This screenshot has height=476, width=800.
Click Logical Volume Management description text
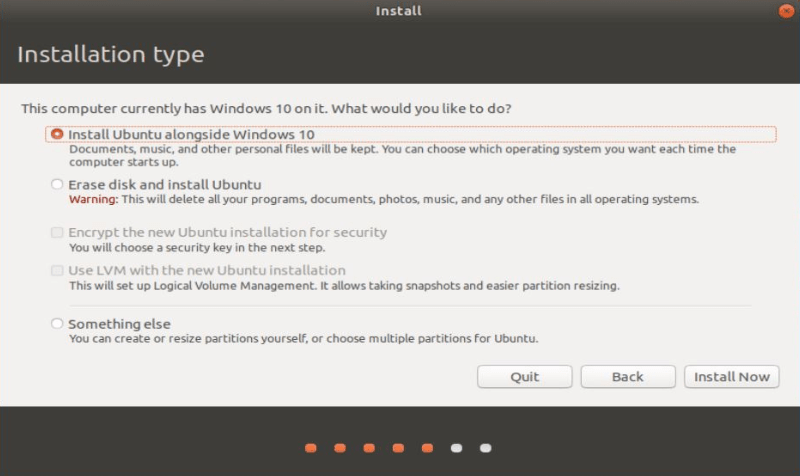(x=344, y=286)
